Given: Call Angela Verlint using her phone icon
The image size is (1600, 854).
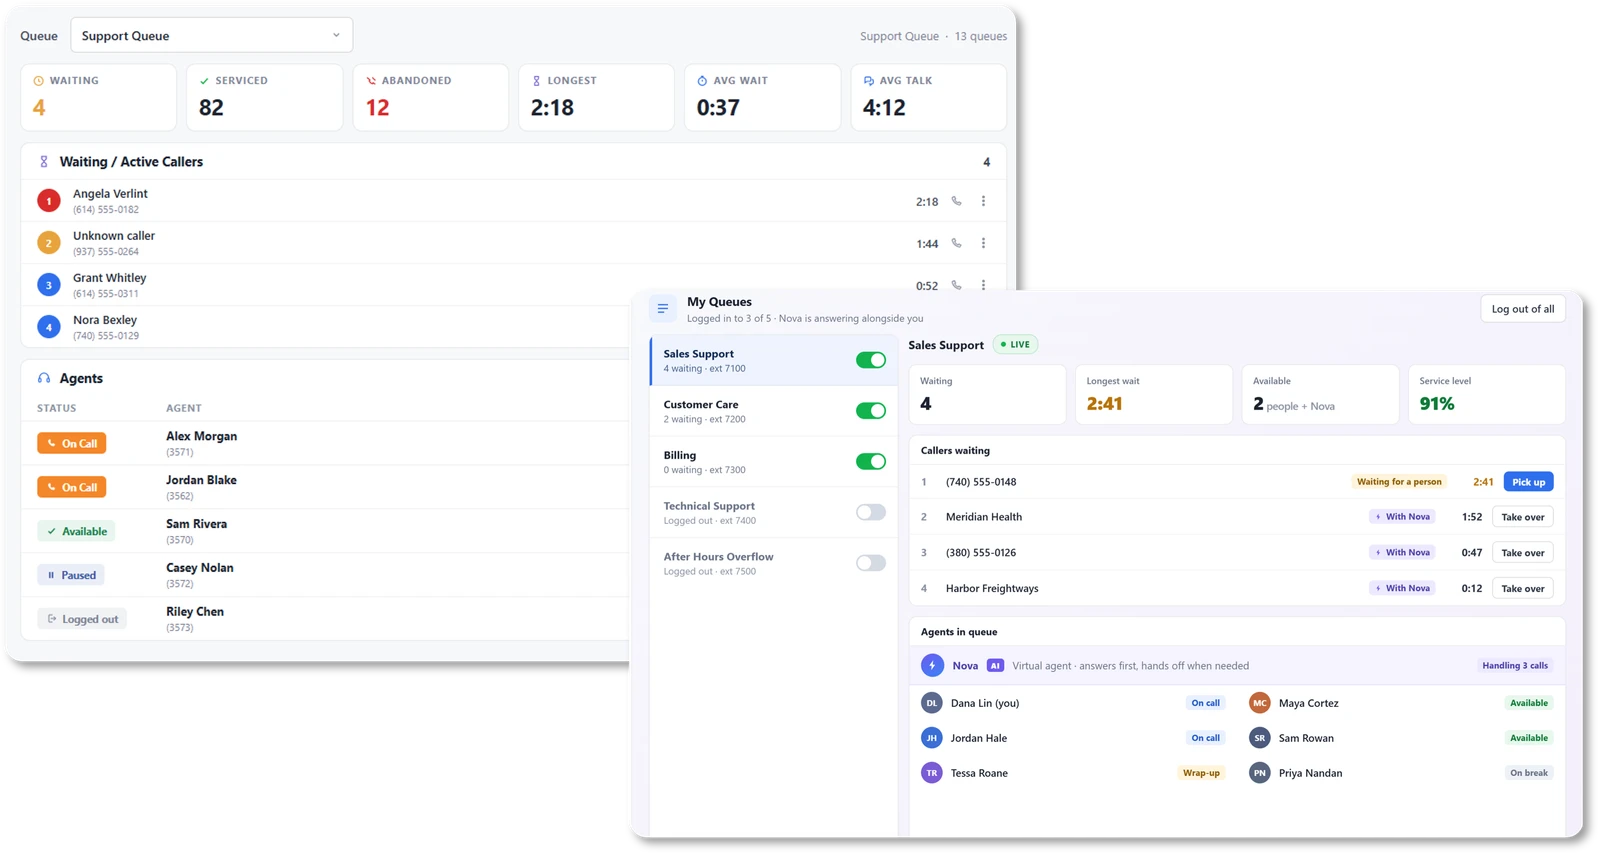Looking at the screenshot, I should (x=956, y=201).
